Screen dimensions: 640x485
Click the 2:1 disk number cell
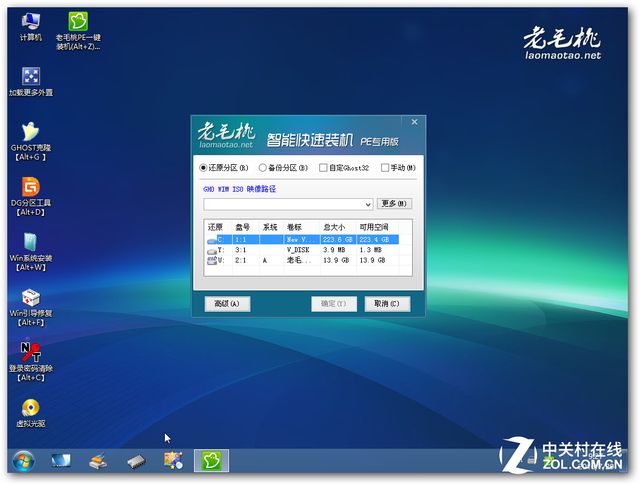240,260
